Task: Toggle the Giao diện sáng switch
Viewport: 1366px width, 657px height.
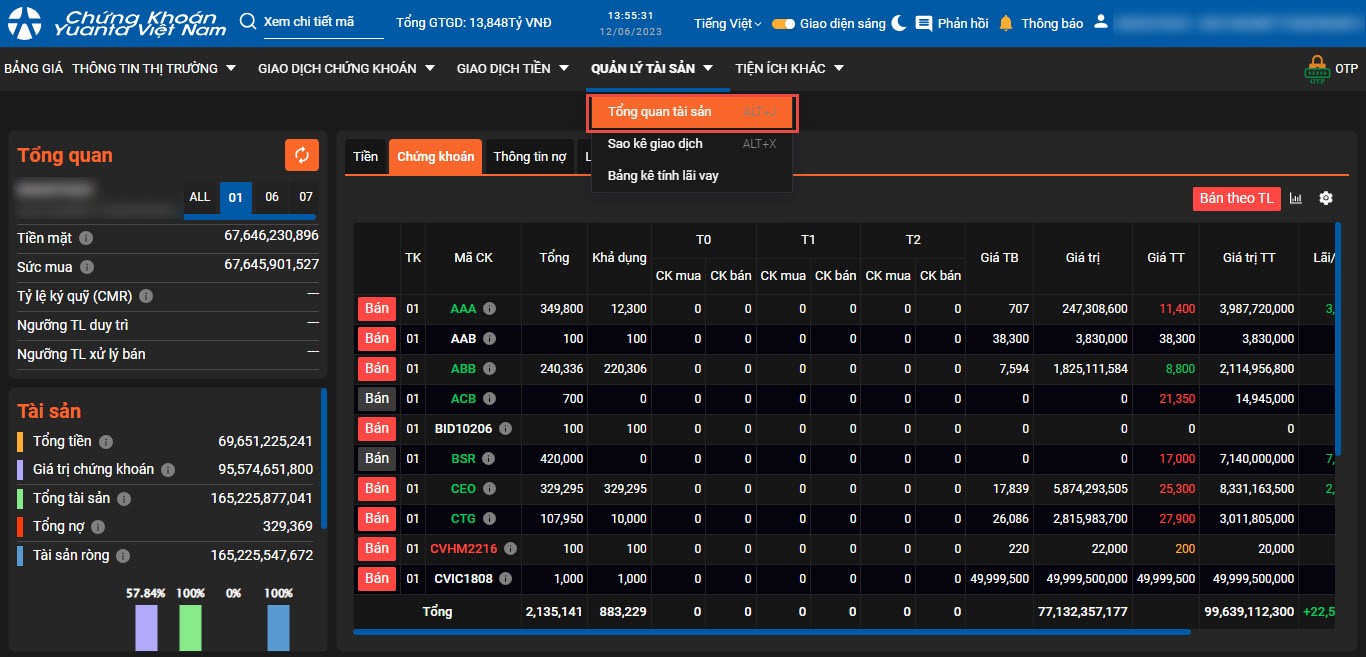Action: tap(783, 23)
